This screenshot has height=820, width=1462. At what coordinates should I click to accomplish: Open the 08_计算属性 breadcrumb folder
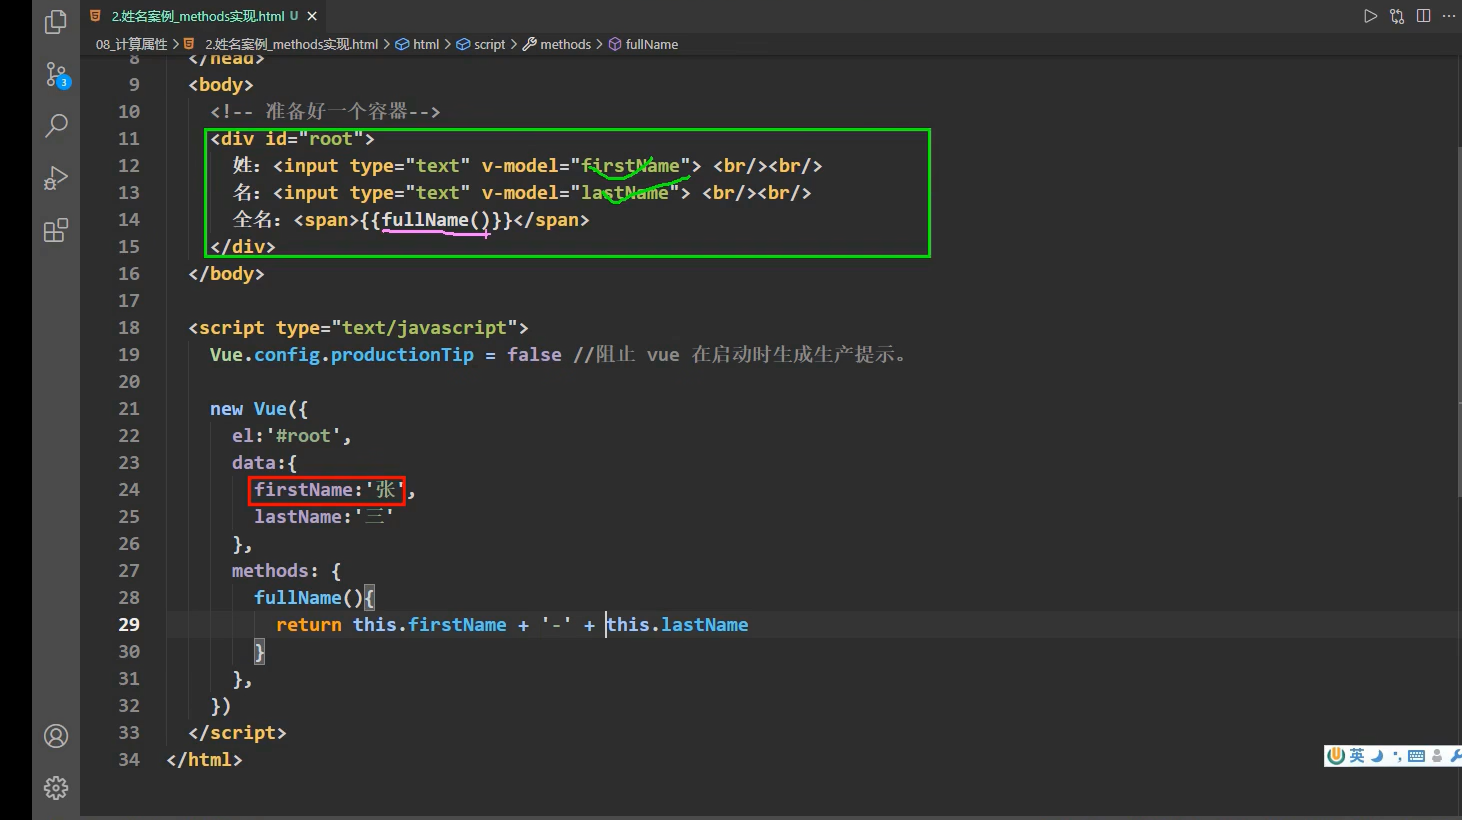pyautogui.click(x=132, y=44)
